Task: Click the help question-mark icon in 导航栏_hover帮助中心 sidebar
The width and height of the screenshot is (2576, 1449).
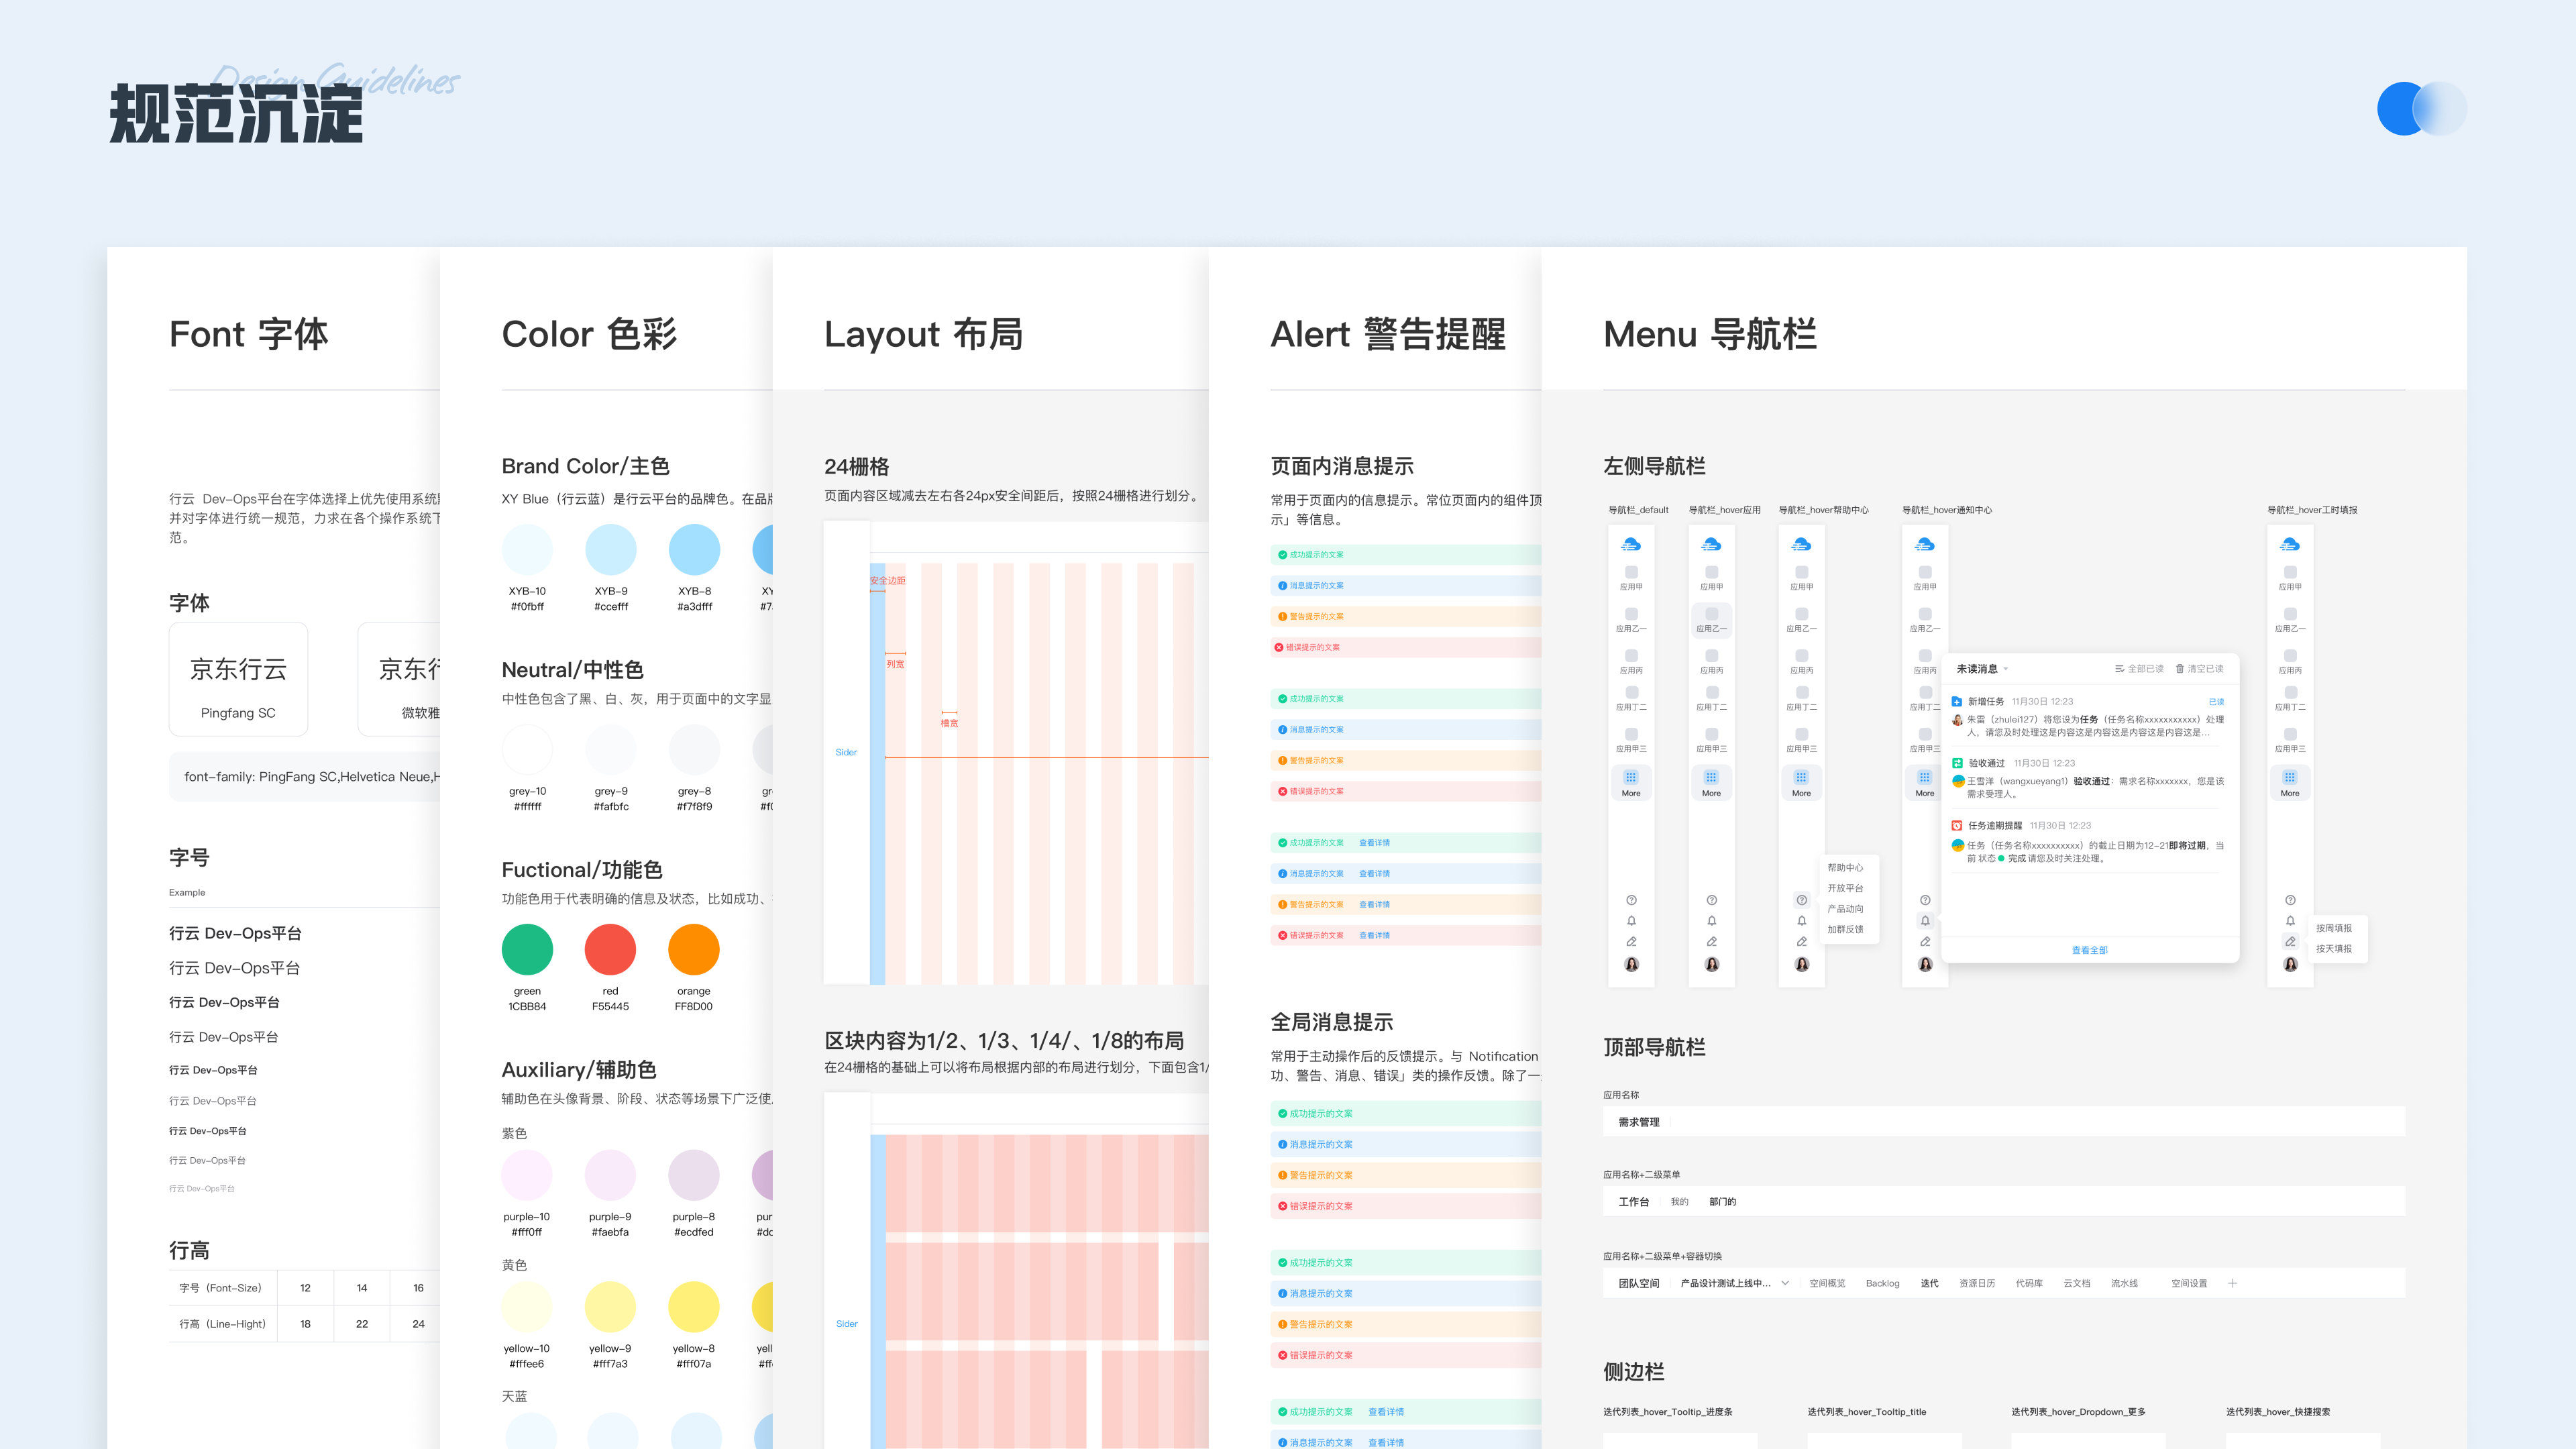Action: click(x=1801, y=900)
